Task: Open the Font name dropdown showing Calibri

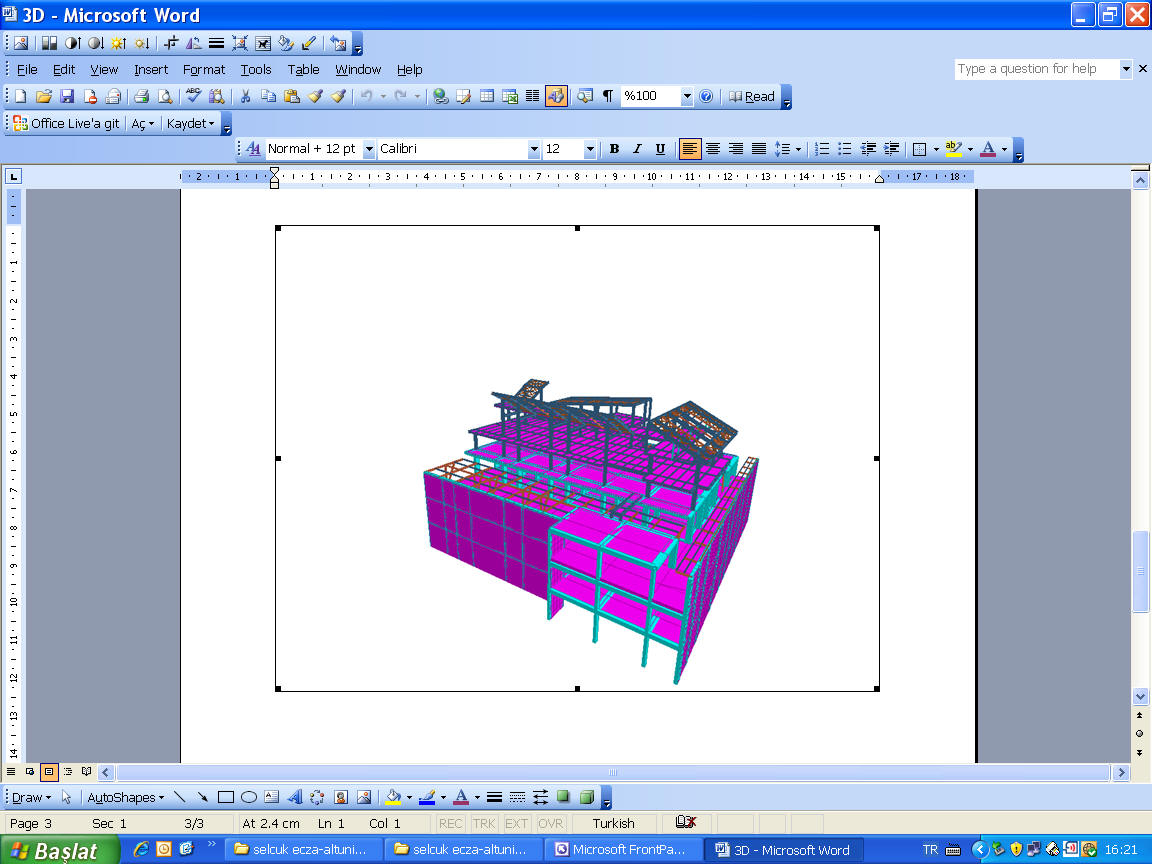Action: point(534,149)
